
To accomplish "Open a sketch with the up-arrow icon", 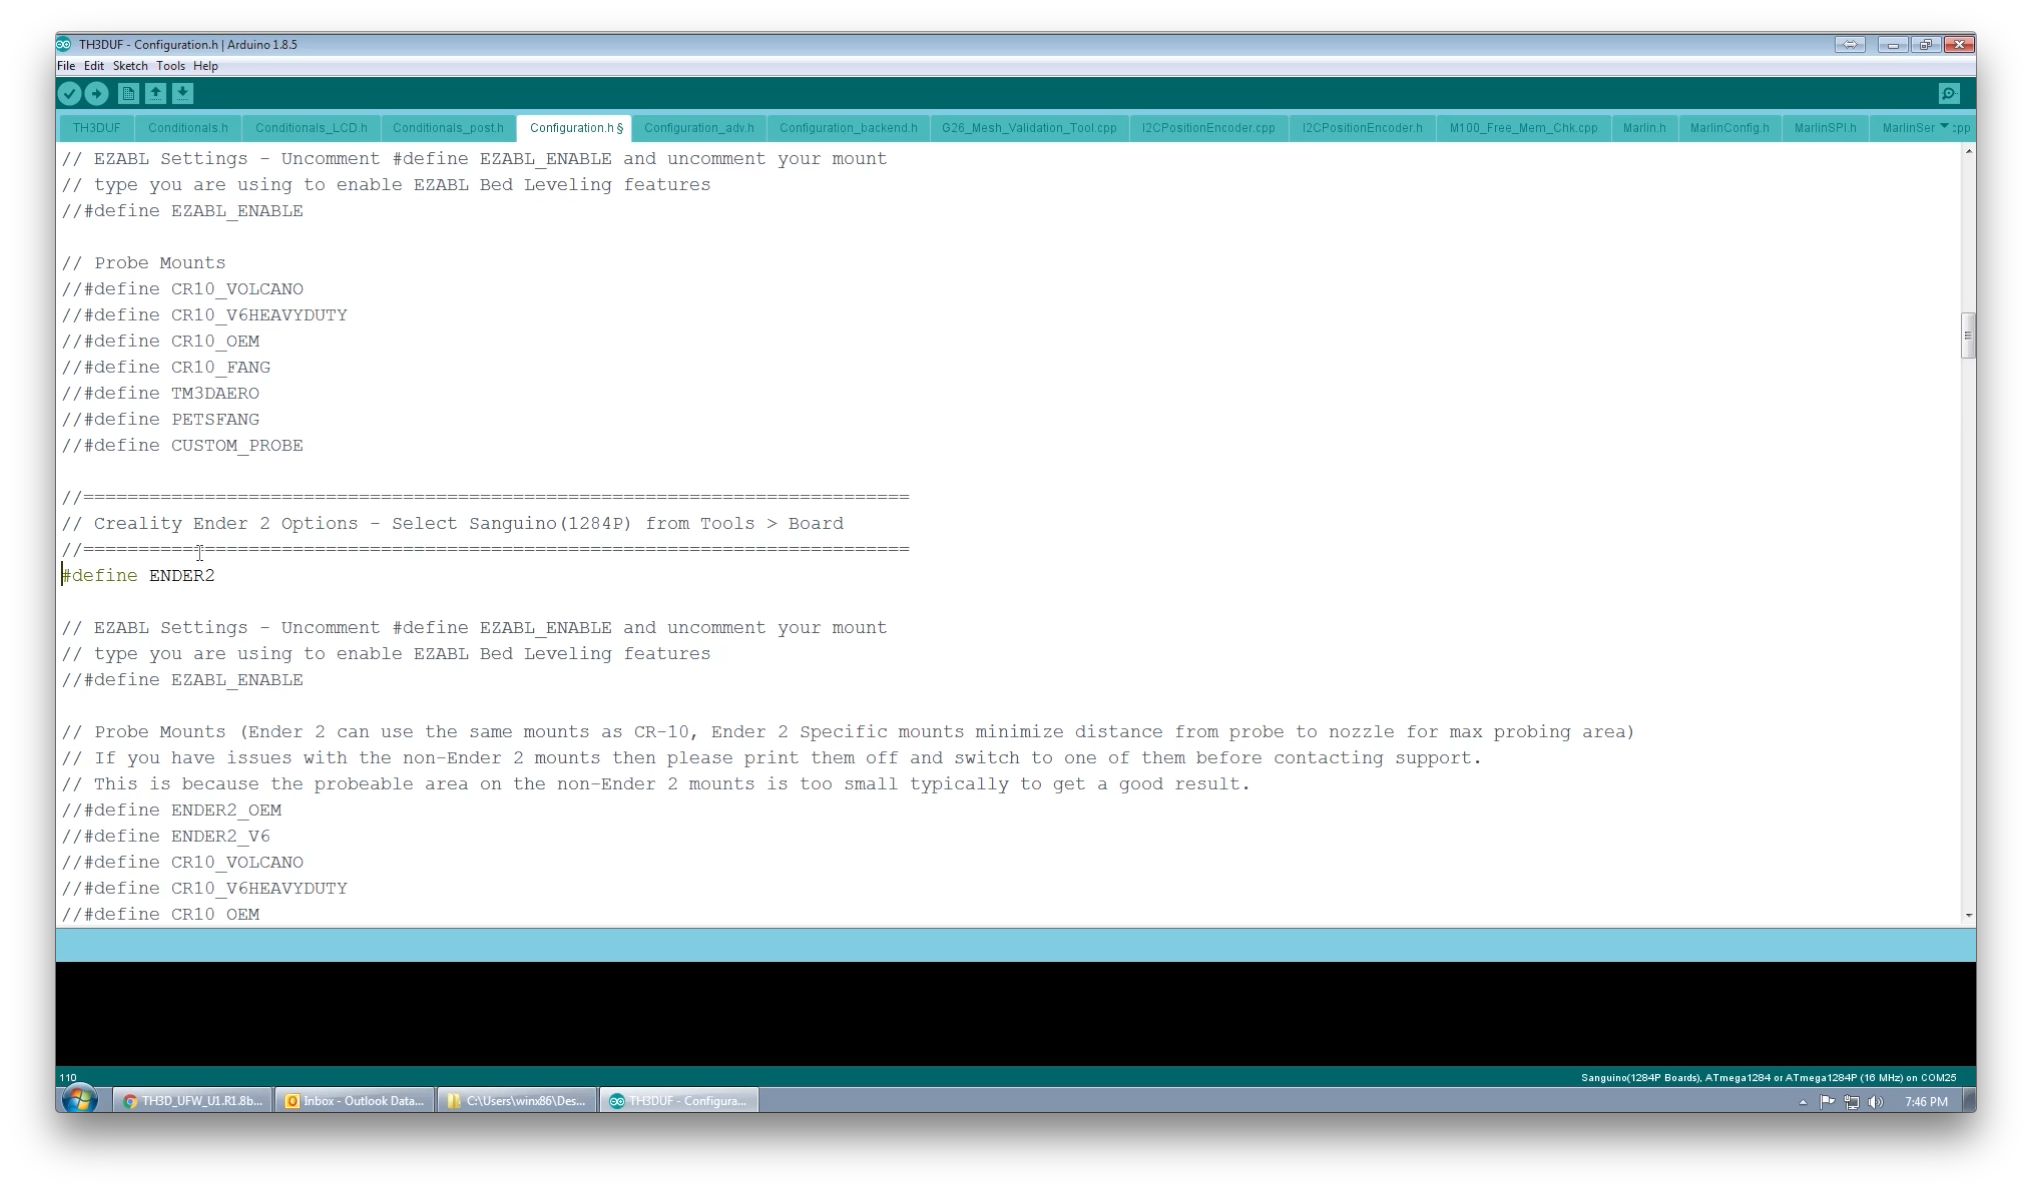I will 156,93.
